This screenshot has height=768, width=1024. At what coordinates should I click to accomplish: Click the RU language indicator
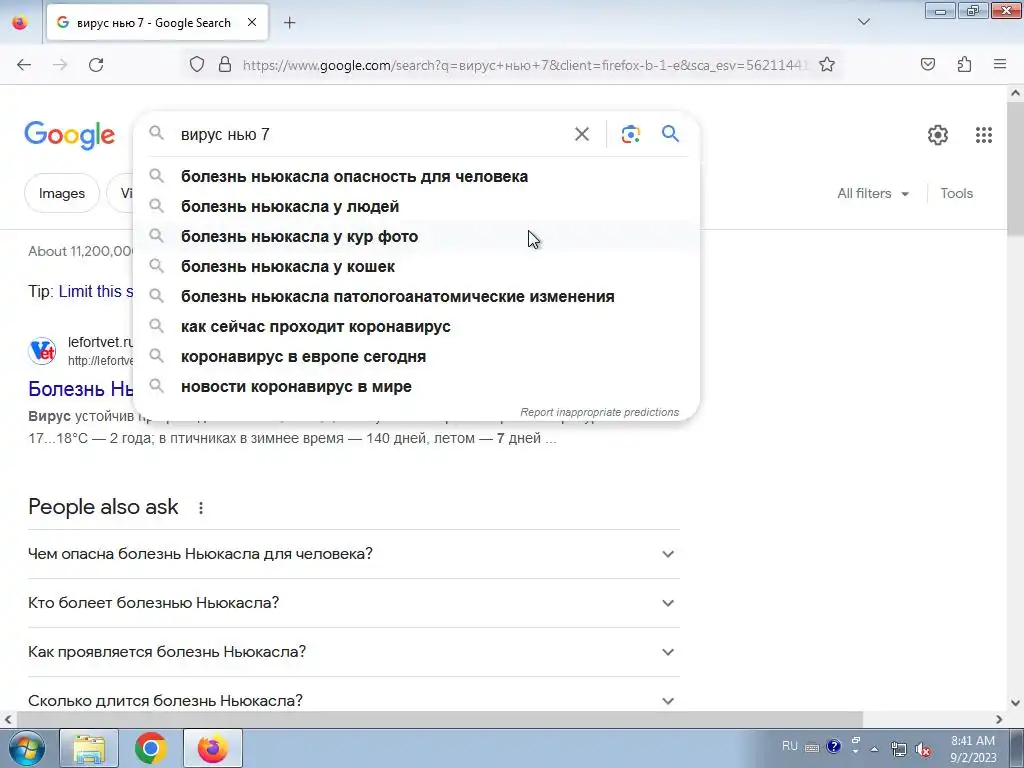(x=790, y=746)
